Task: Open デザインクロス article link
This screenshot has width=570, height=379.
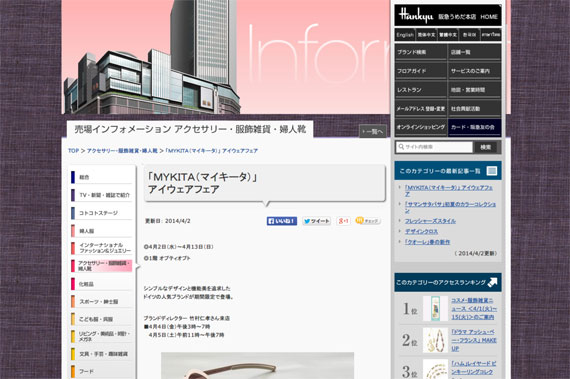Action: coord(421,231)
